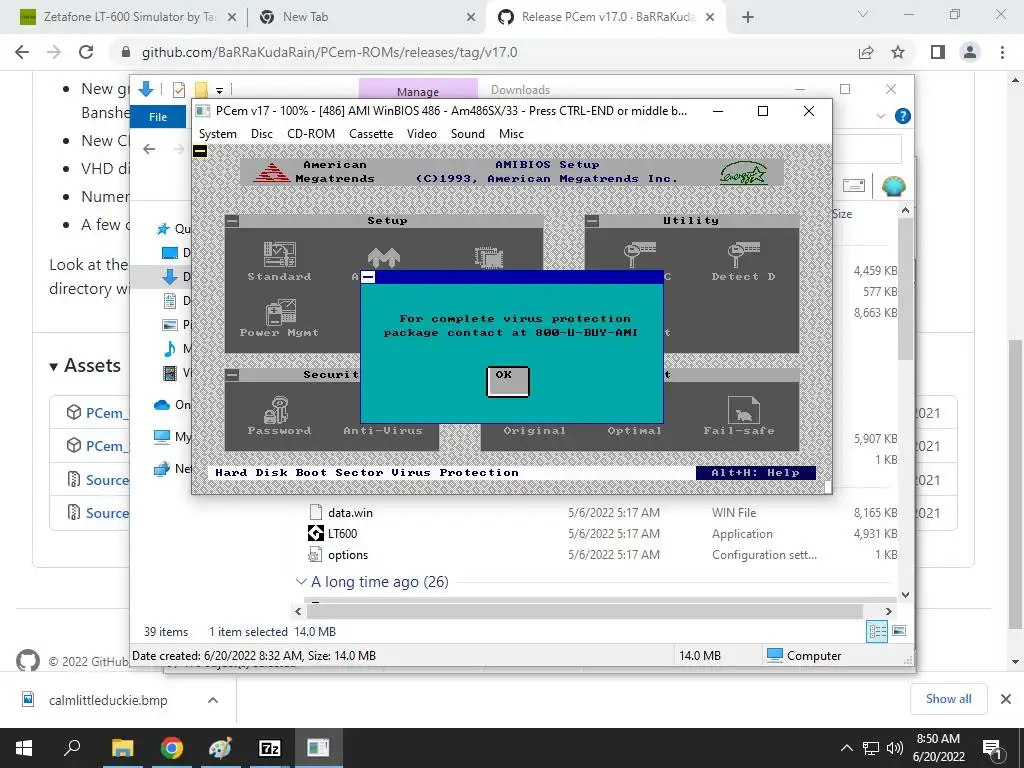Viewport: 1024px width, 768px height.
Task: Choose the Fail-safe defaults icon
Action: click(739, 415)
